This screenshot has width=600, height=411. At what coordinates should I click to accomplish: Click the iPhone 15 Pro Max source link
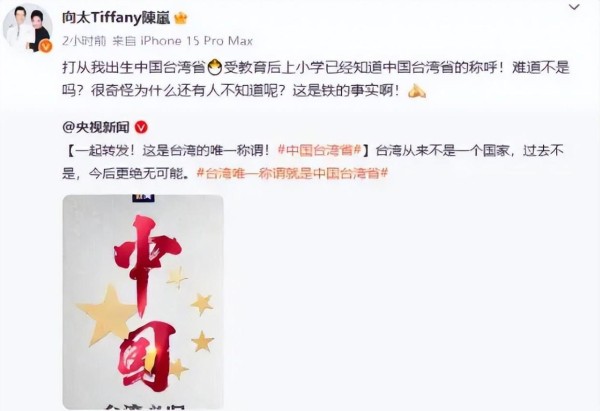tap(197, 41)
